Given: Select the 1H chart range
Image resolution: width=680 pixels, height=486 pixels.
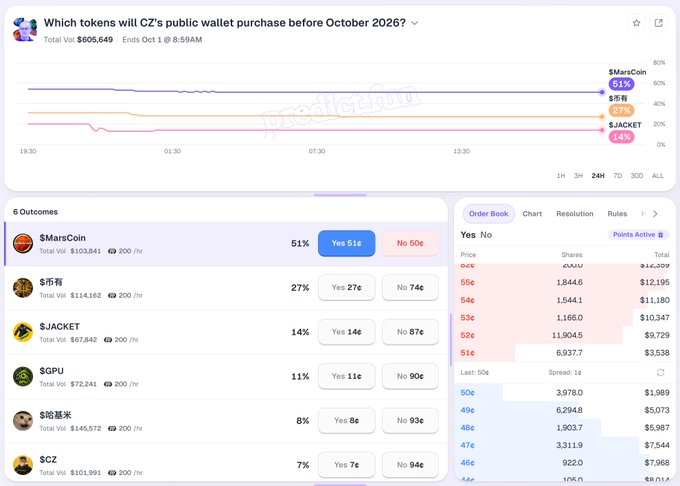Looking at the screenshot, I should tap(561, 176).
